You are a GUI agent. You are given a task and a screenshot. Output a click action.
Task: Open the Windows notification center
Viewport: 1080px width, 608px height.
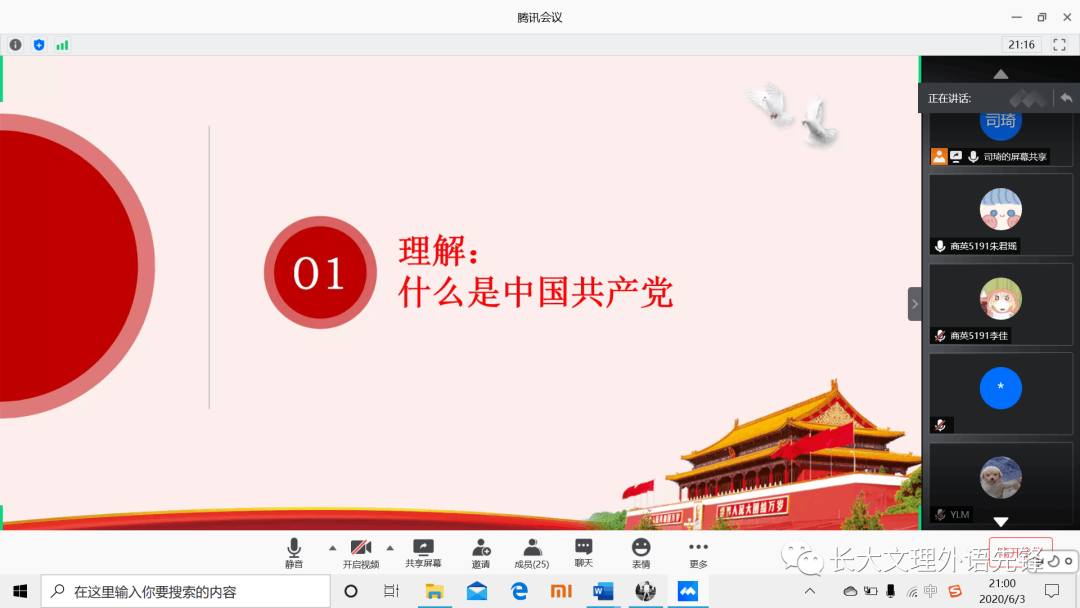1052,591
